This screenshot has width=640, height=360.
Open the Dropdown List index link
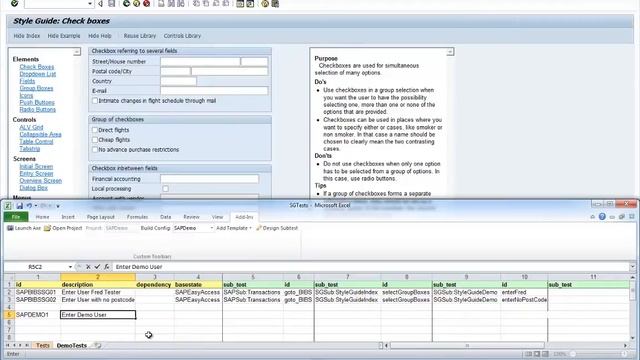point(38,74)
